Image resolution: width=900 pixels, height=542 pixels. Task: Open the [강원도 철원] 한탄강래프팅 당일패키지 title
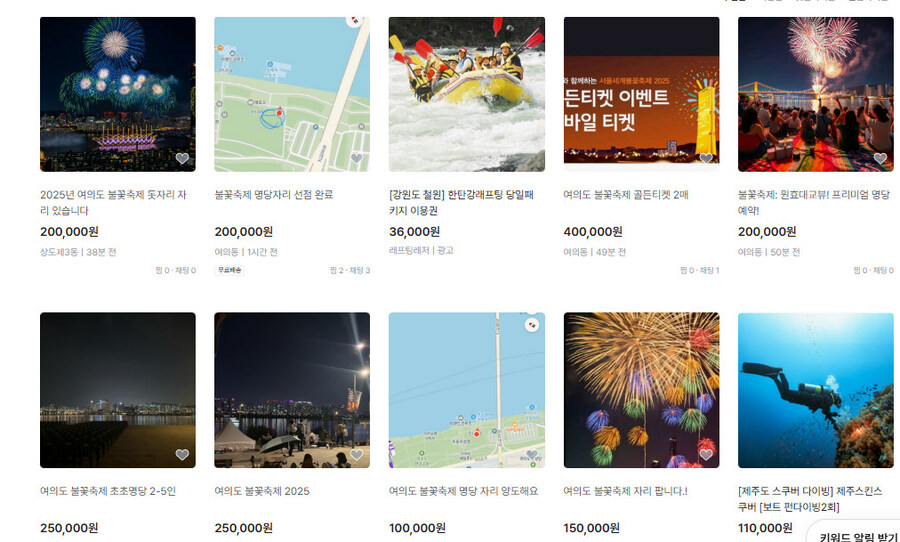pos(461,203)
